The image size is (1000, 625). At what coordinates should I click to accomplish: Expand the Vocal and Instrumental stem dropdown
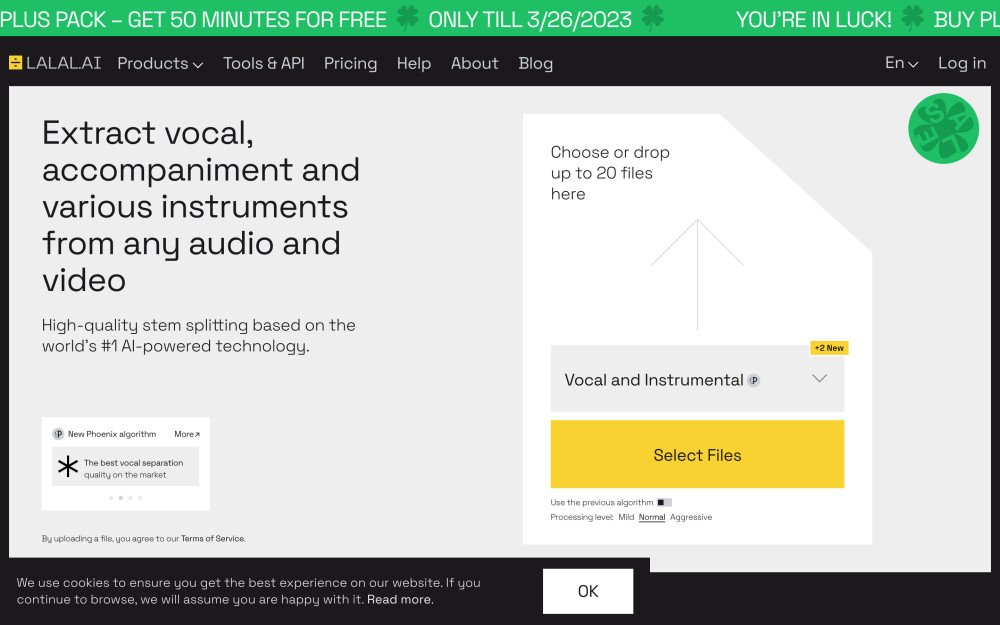coord(819,379)
